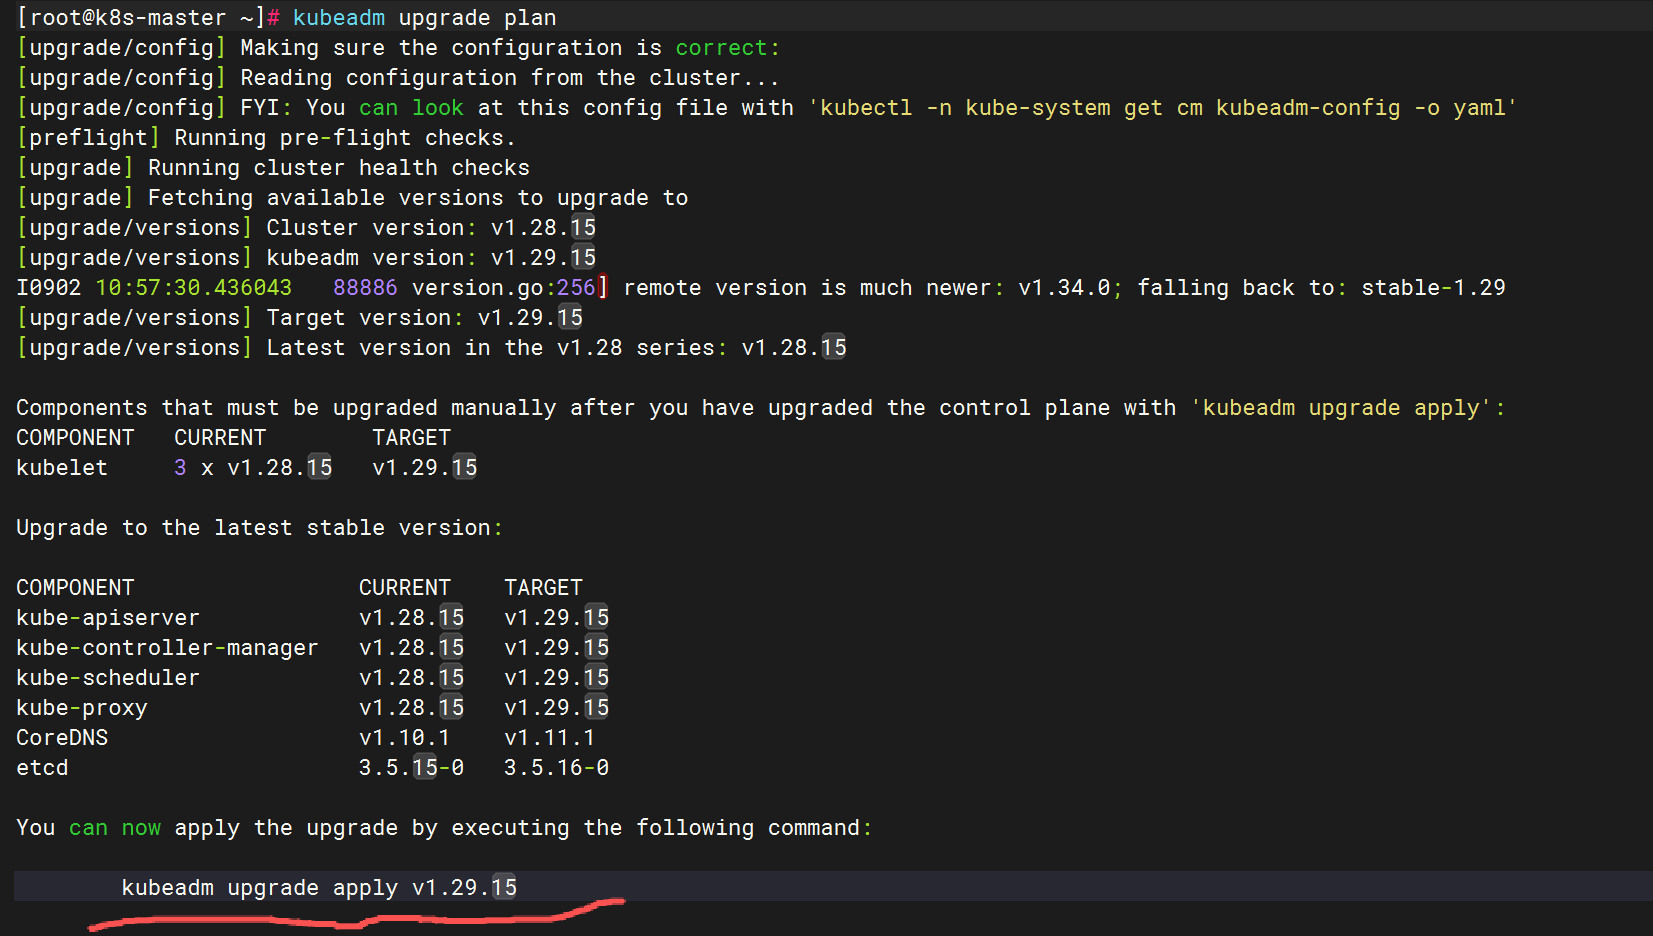The image size is (1653, 936).
Task: Click 'Running cluster health checks' line
Action: point(339,168)
